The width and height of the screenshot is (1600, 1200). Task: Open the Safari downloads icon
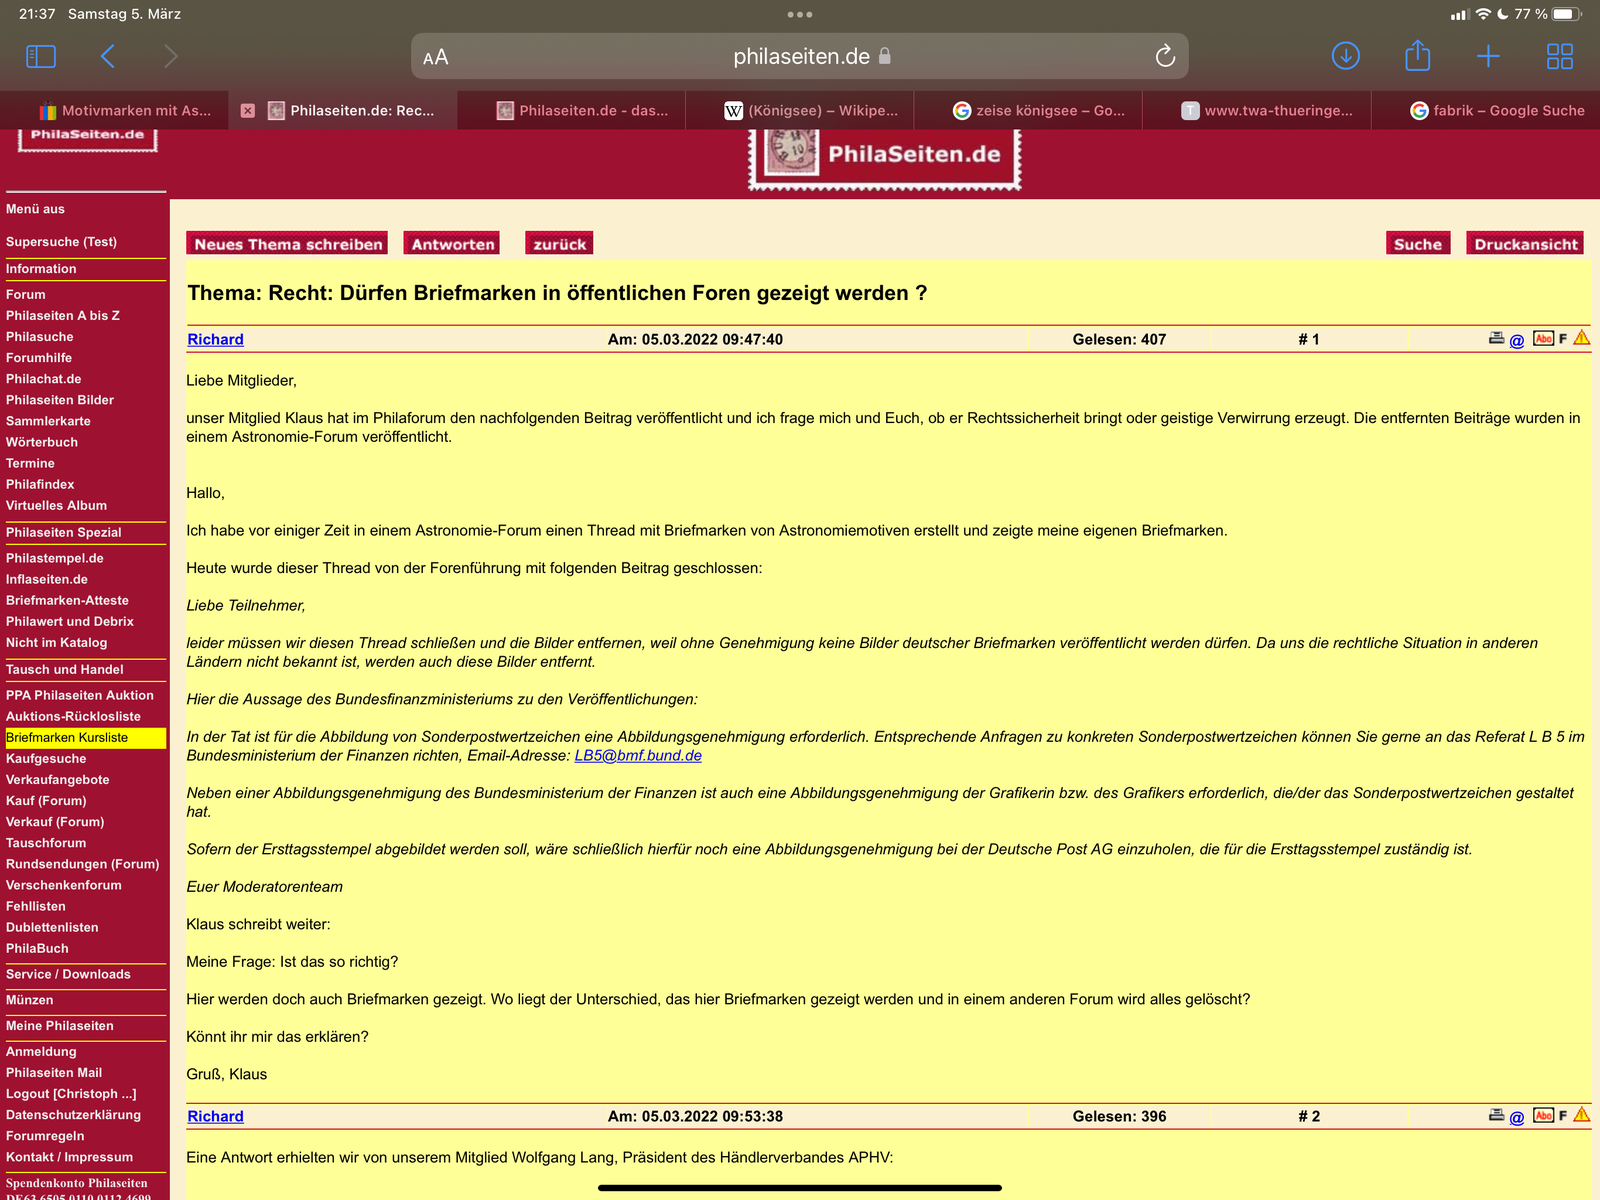[1345, 56]
